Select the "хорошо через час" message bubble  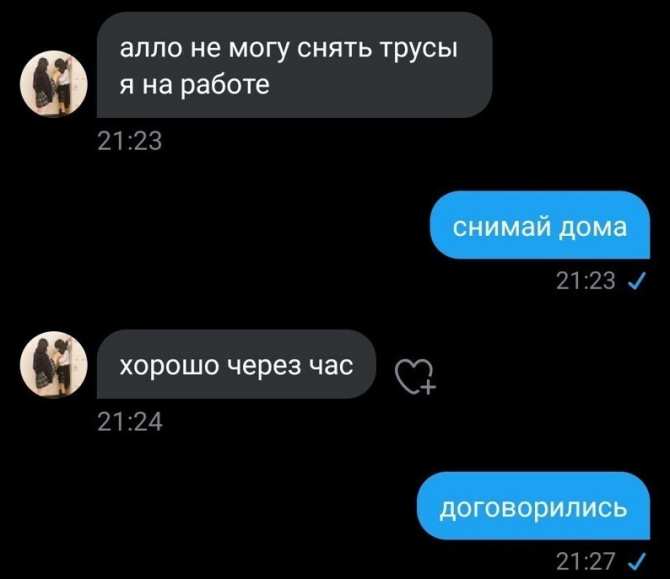tap(236, 364)
